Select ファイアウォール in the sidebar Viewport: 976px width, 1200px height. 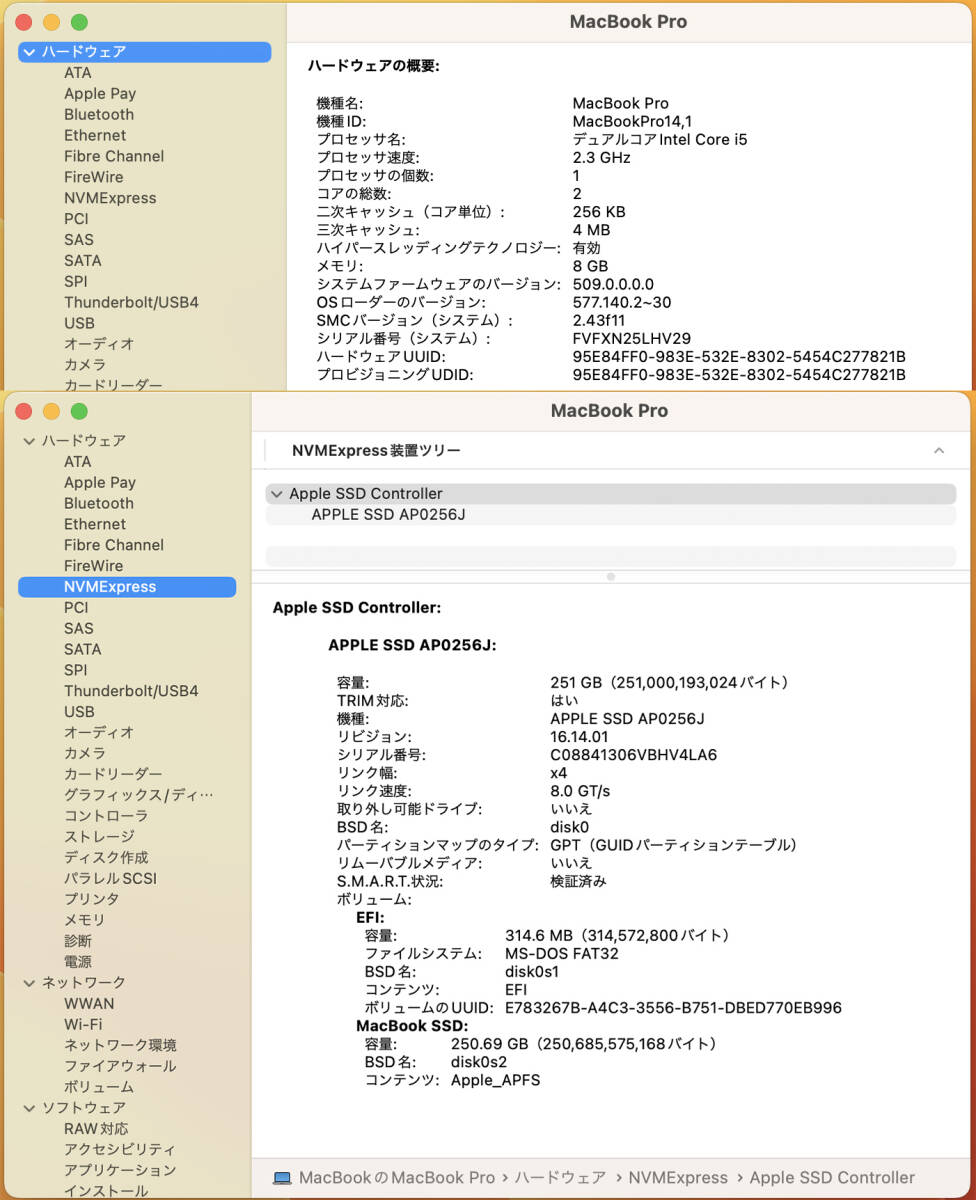120,1066
